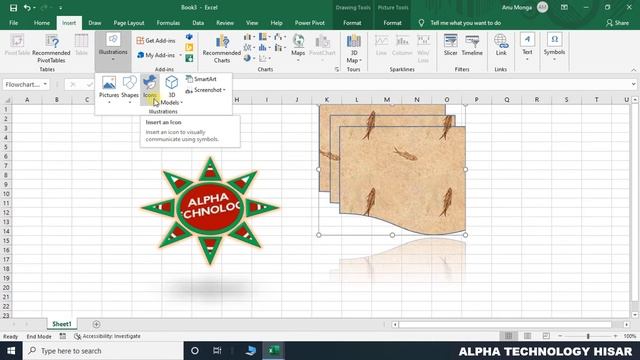Viewport: 640px width, 360px height.
Task: Insert a Slicer filter
Action: [x=451, y=45]
